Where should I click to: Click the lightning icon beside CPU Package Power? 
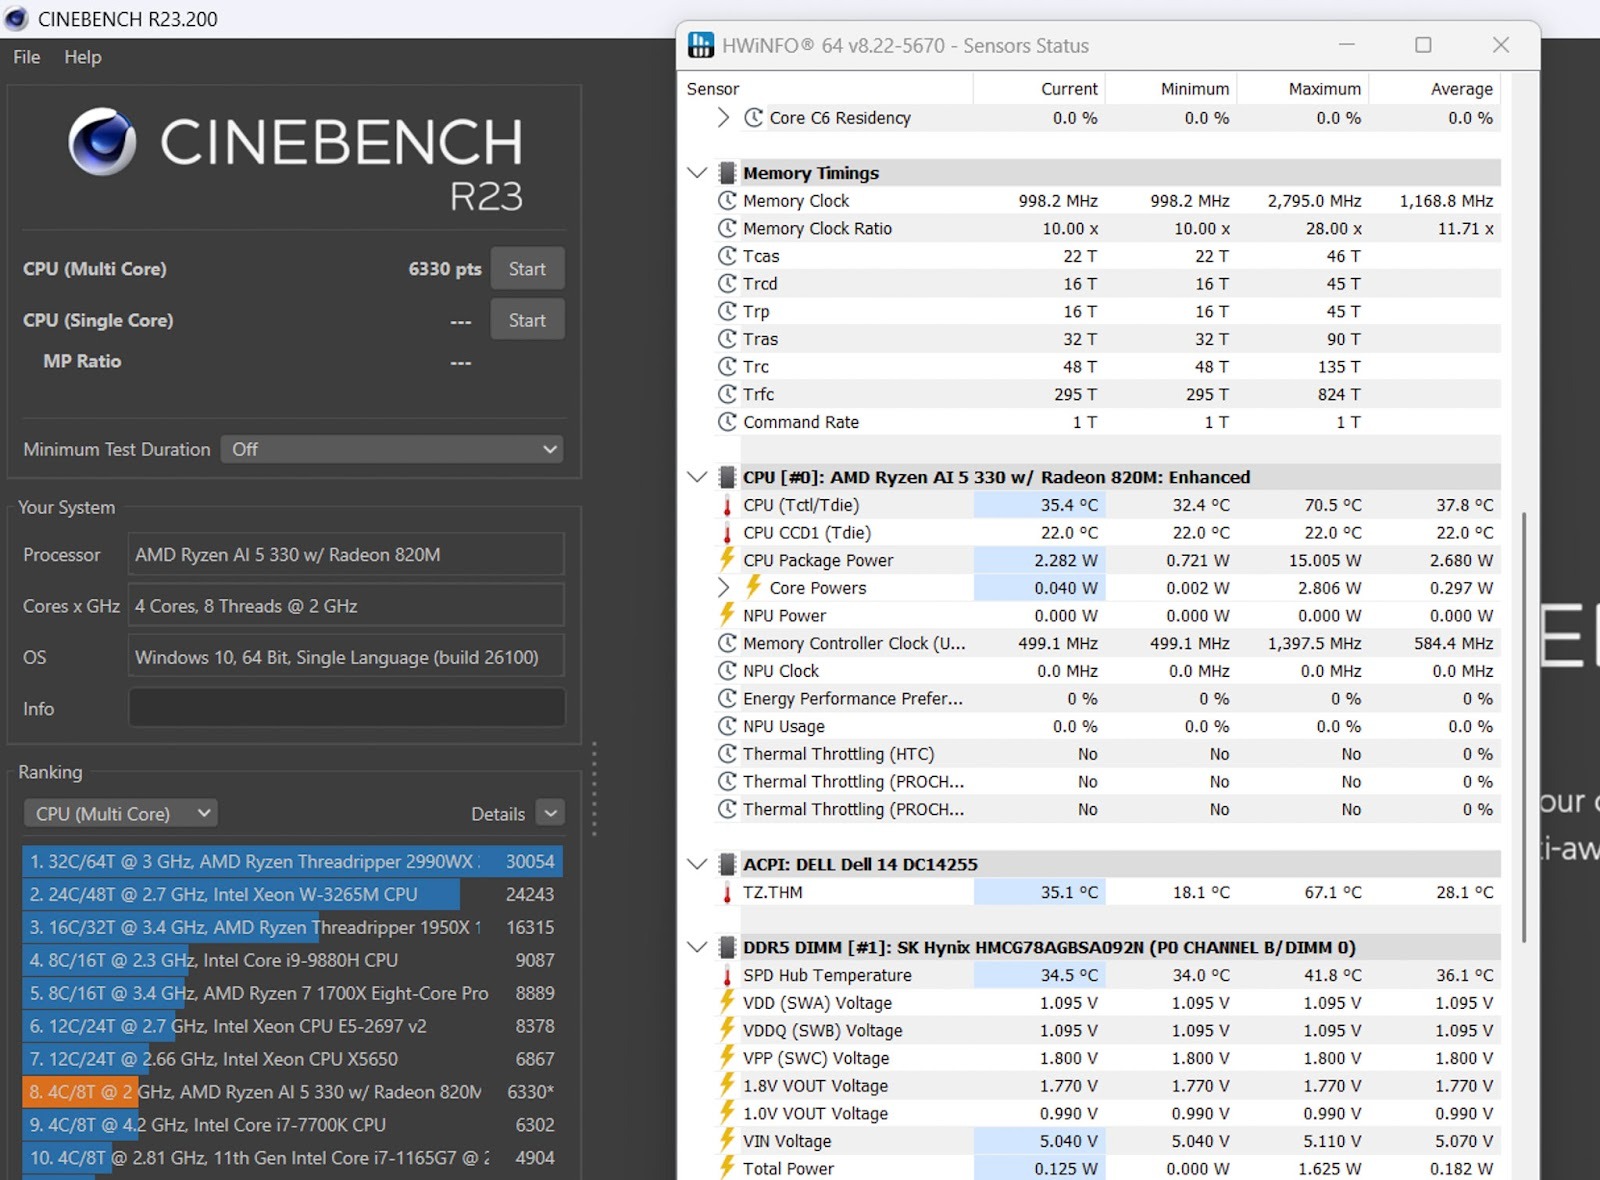point(727,560)
